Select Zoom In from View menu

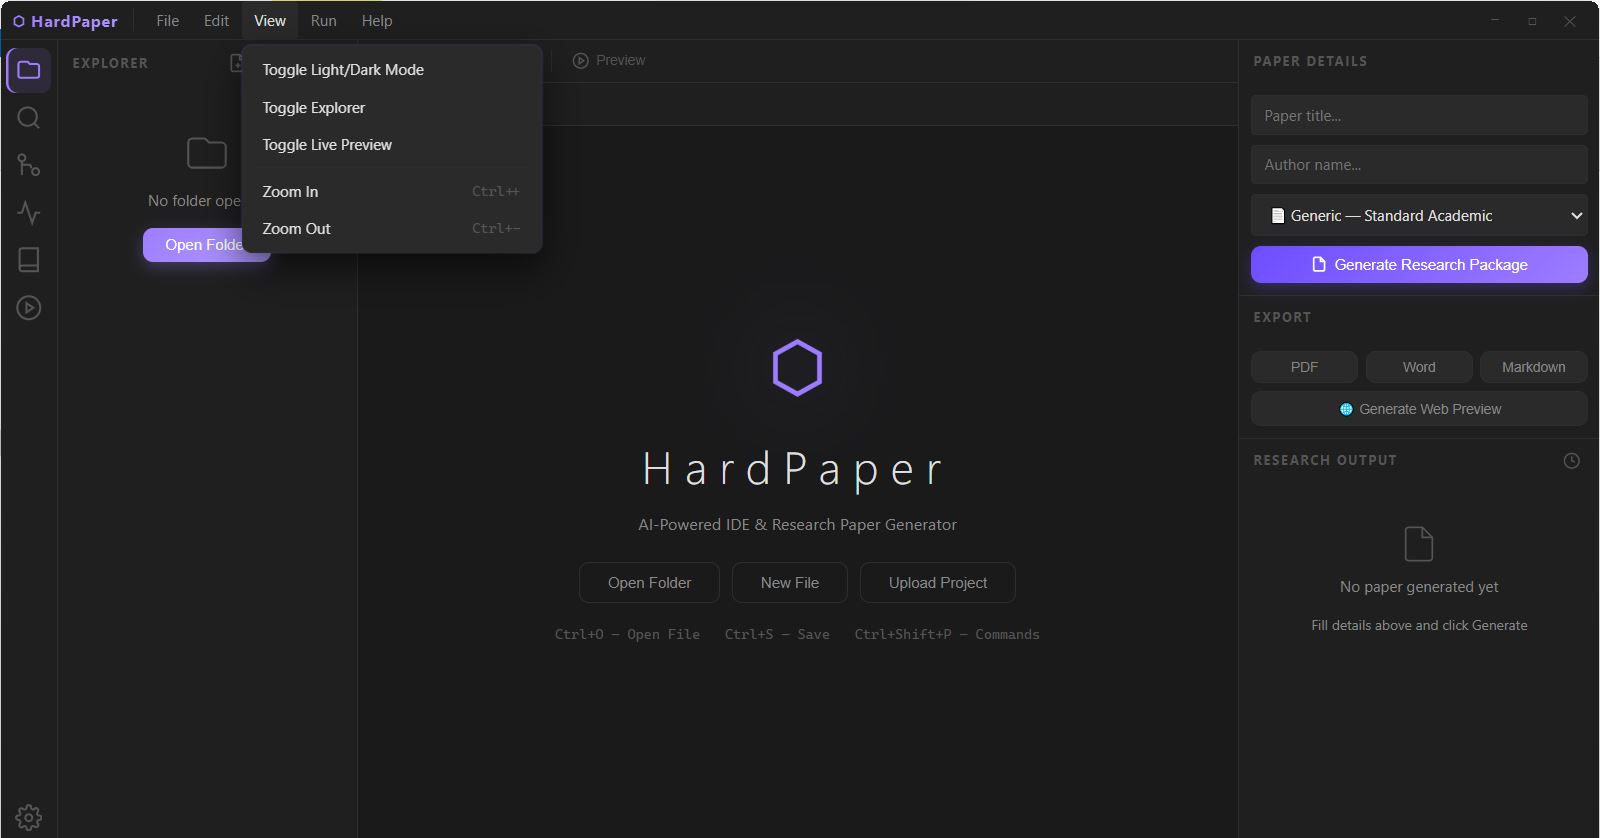pyautogui.click(x=392, y=192)
